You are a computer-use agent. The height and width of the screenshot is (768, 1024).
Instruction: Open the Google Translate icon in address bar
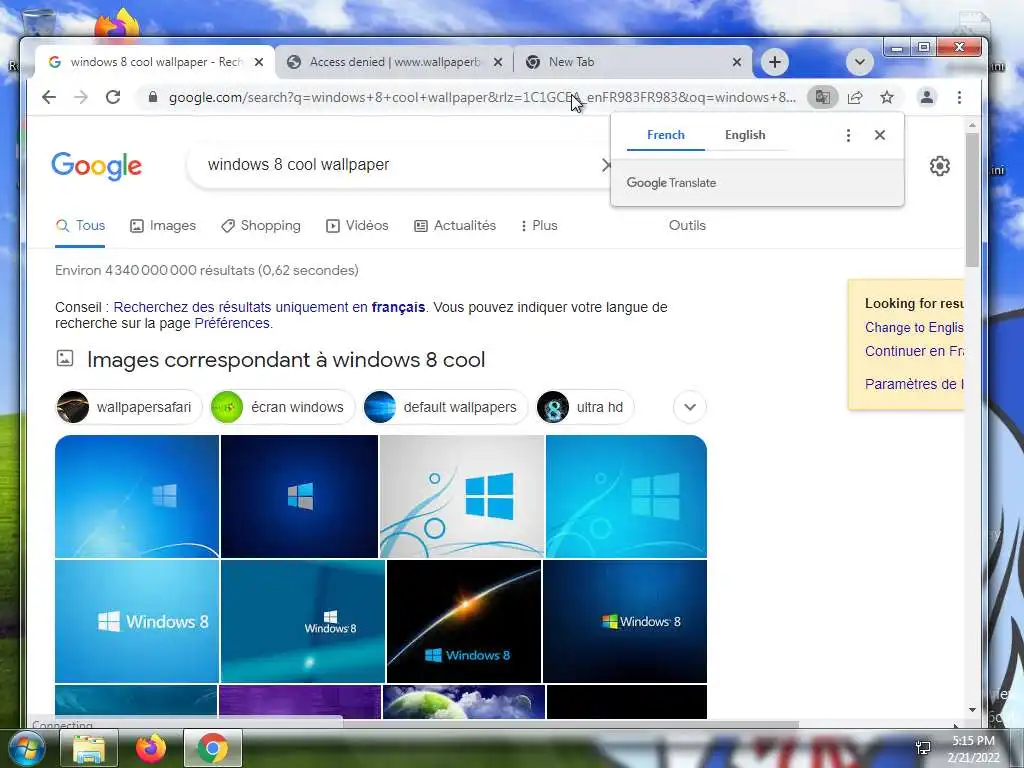[822, 97]
